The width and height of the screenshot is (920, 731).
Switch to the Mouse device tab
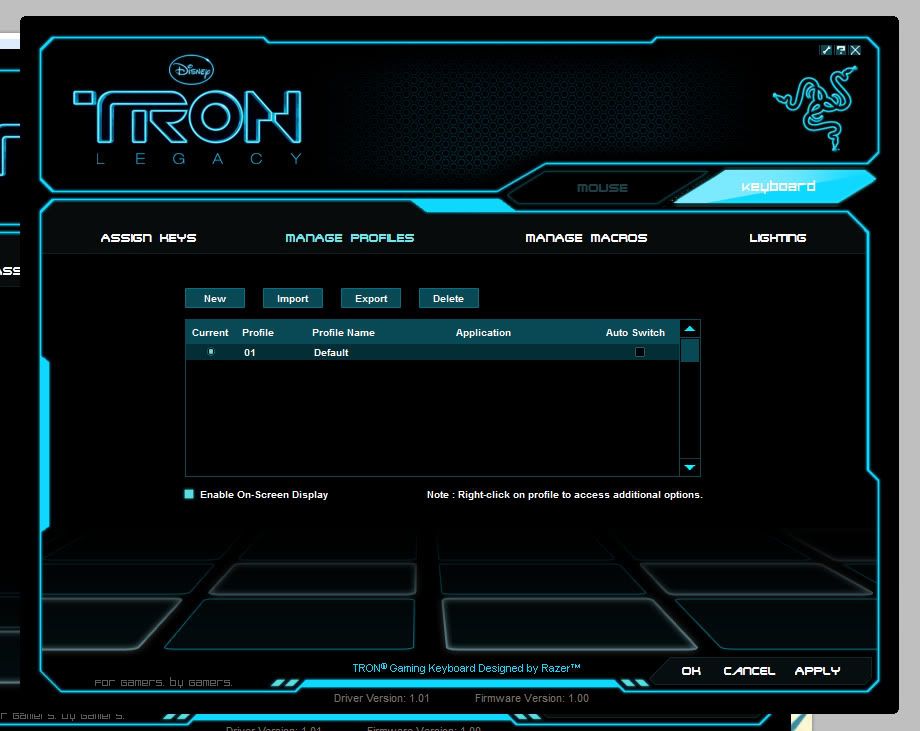point(602,188)
